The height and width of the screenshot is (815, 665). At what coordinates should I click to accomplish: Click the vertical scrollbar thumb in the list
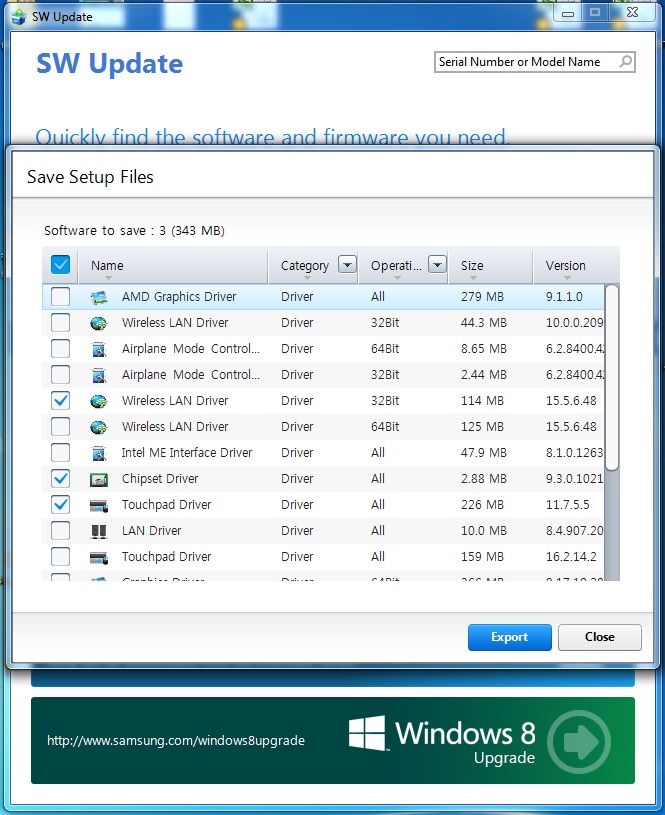(612, 377)
